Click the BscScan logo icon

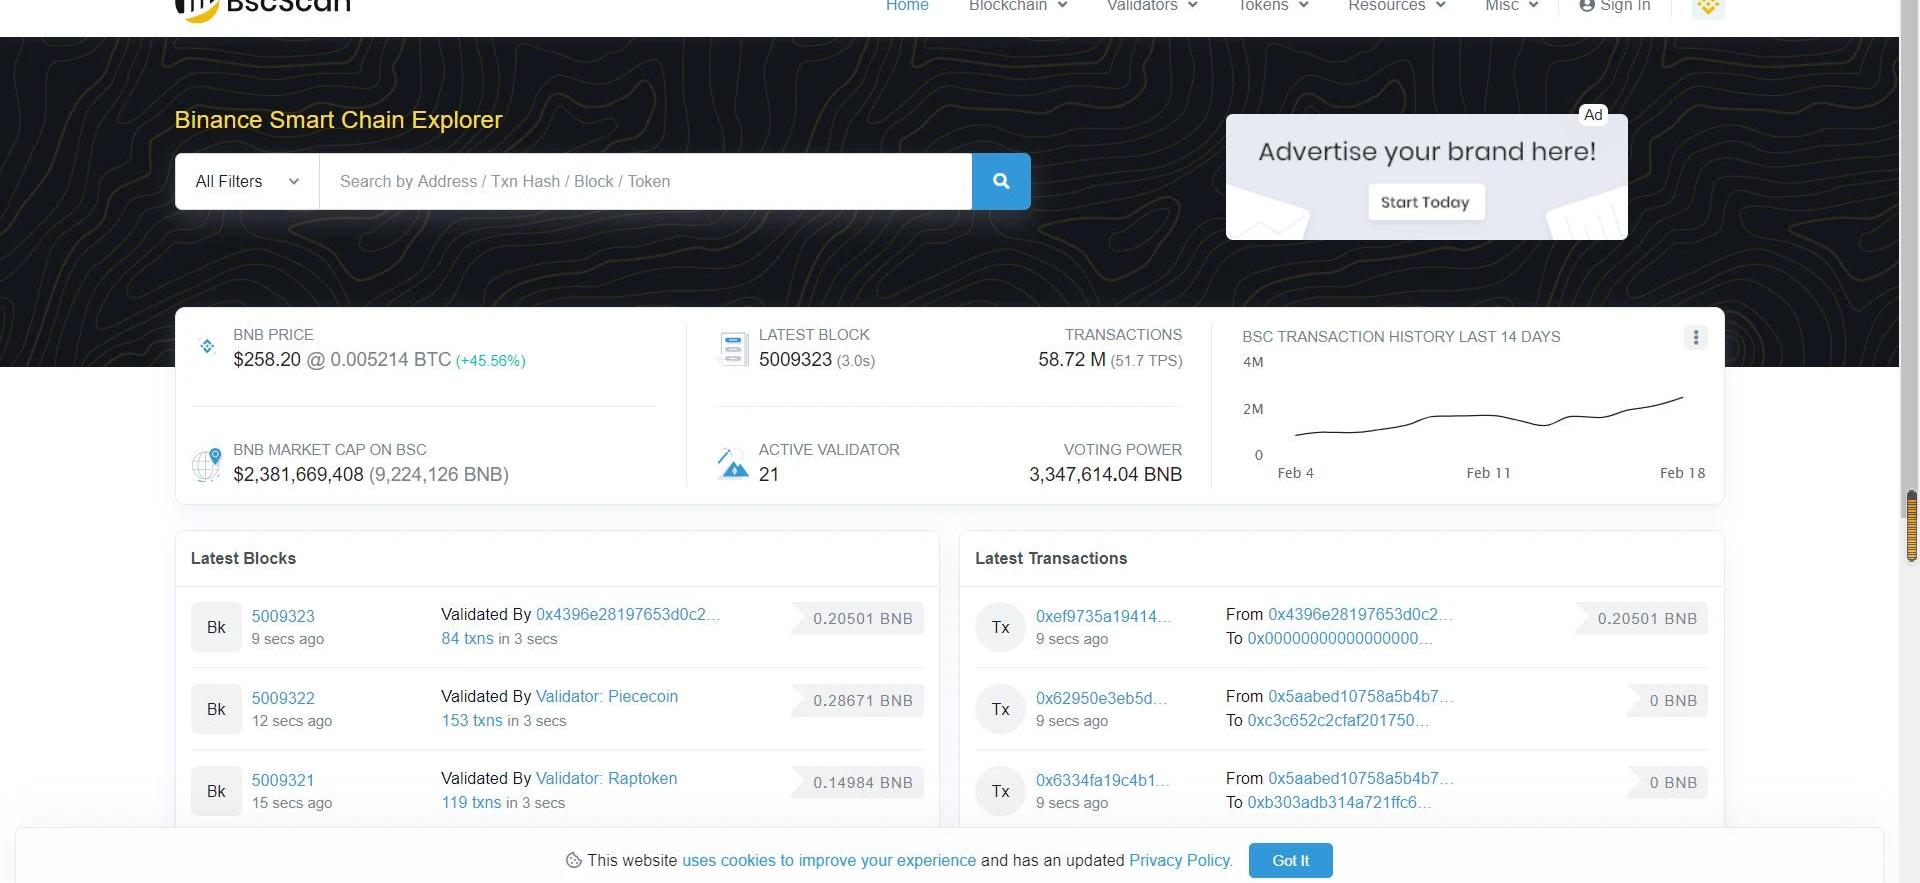[196, 9]
